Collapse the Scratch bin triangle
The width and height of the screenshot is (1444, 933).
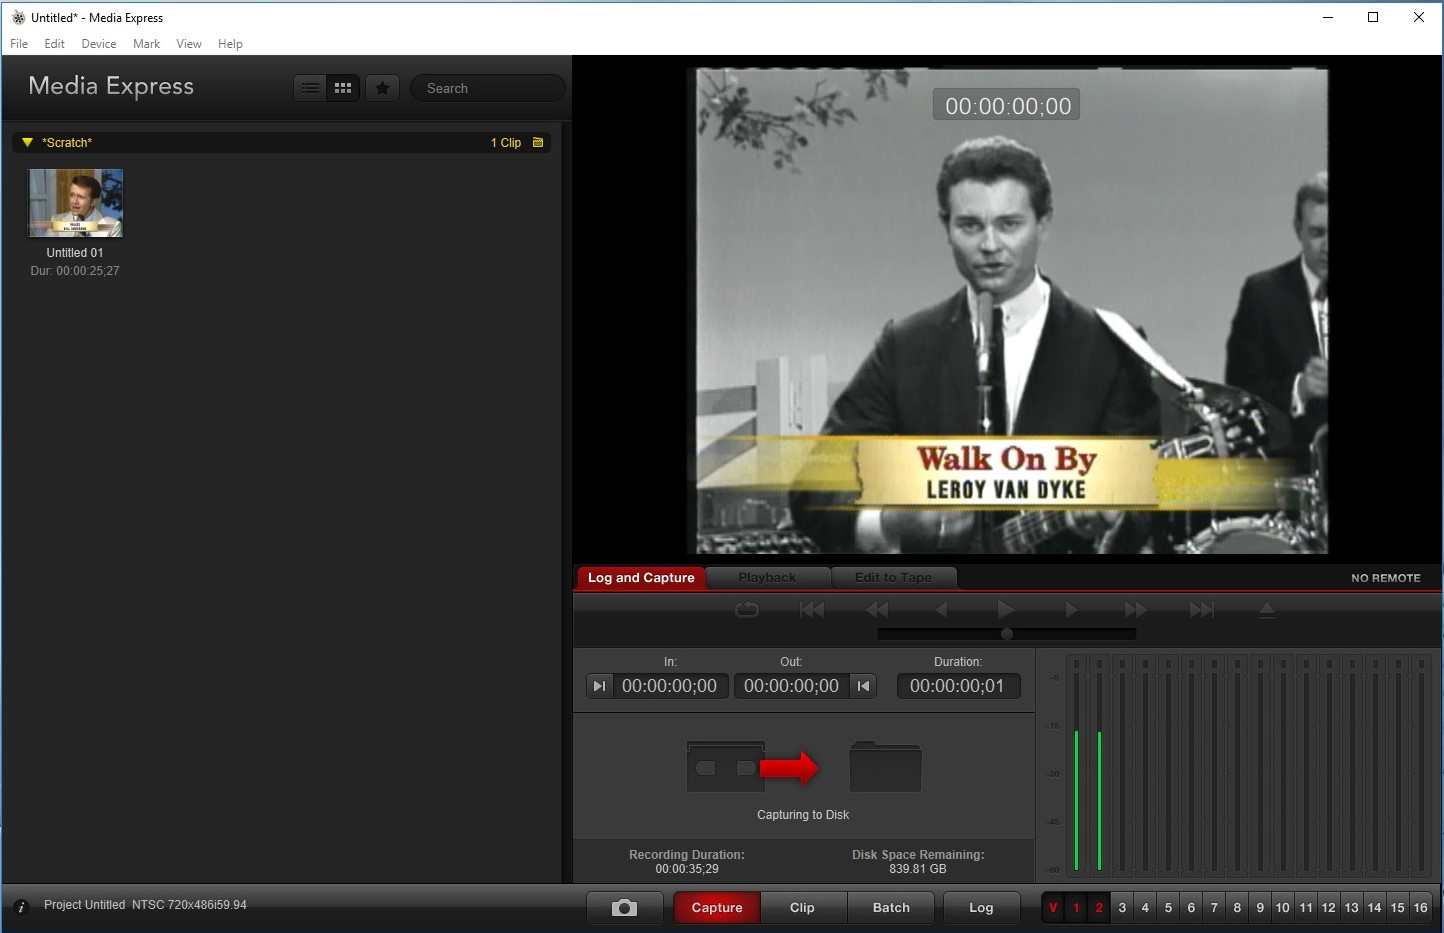point(27,143)
